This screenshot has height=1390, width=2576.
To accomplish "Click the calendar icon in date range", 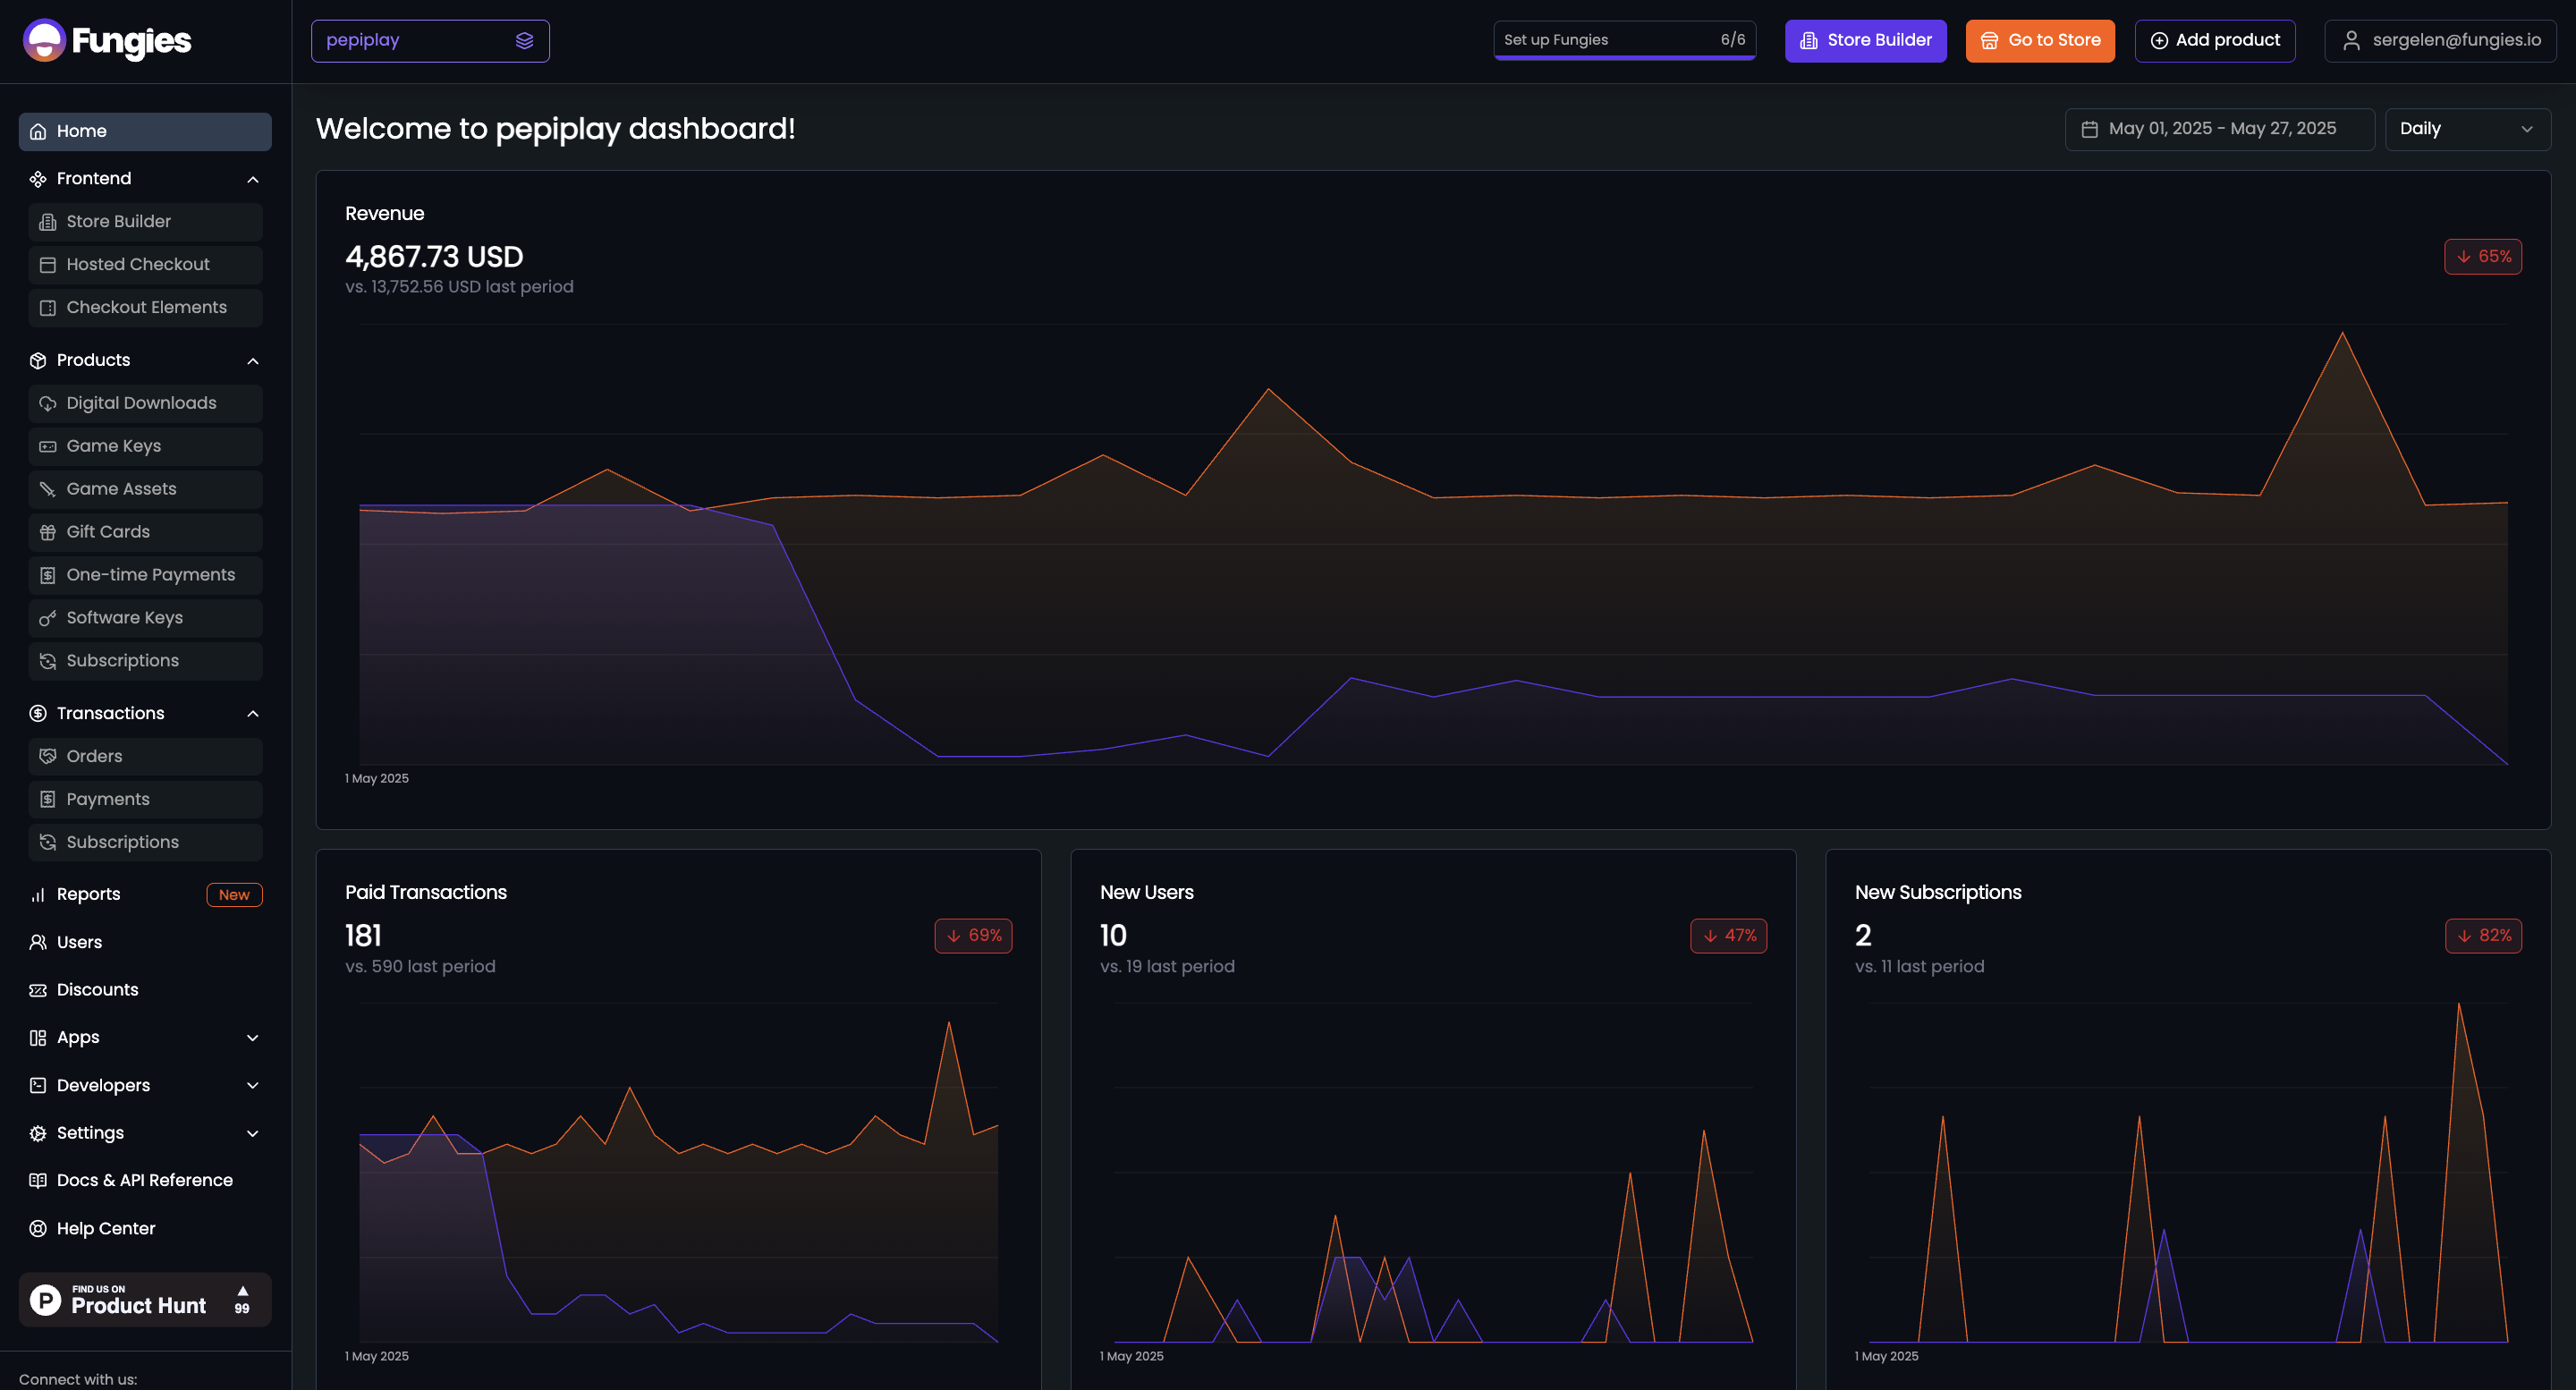I will (2089, 130).
